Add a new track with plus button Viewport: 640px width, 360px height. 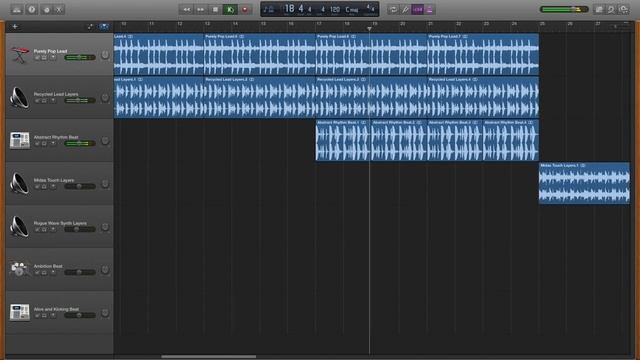pos(15,27)
